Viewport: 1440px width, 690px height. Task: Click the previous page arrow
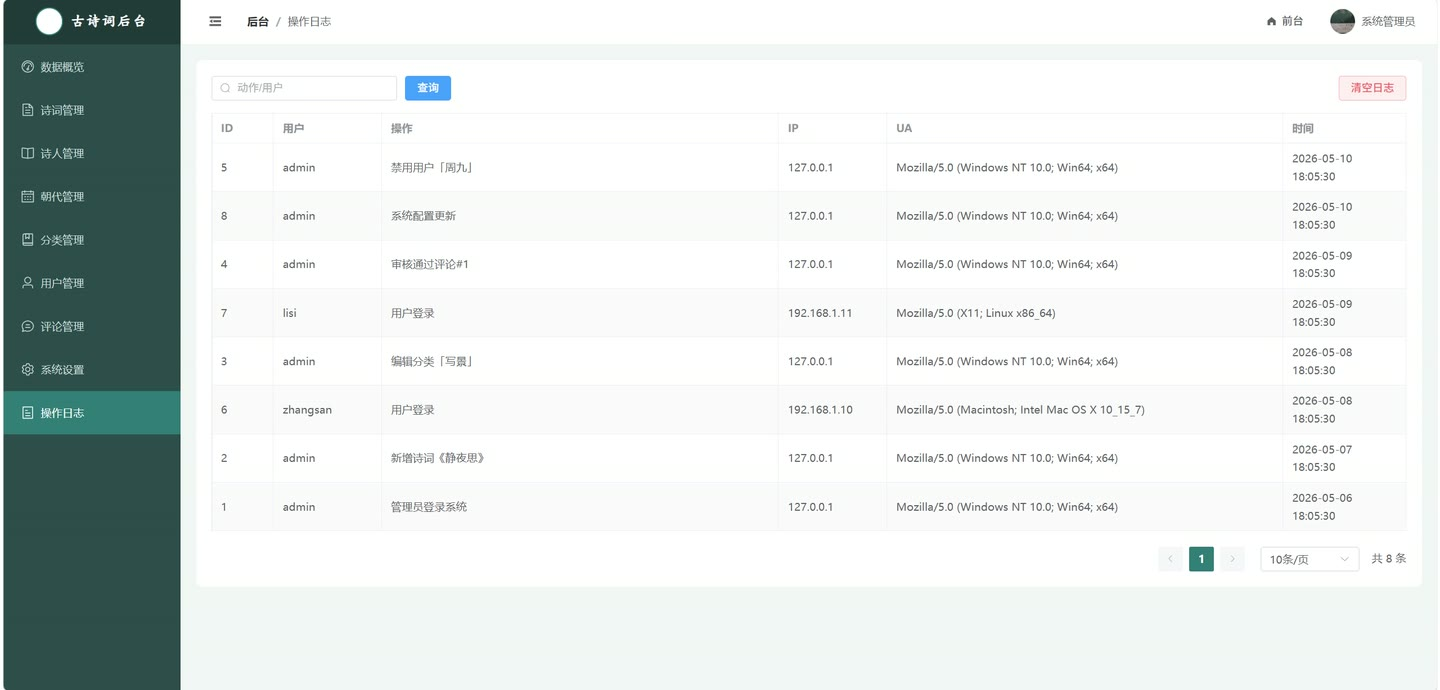point(1170,559)
